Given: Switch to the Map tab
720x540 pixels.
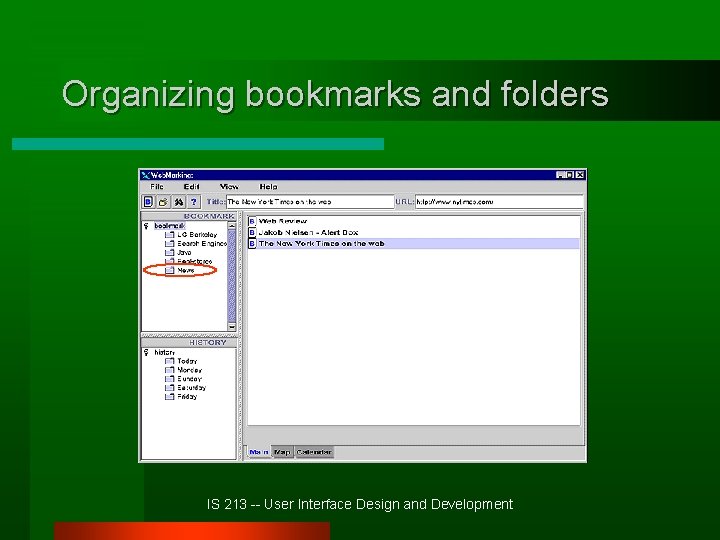Looking at the screenshot, I should 282,452.
